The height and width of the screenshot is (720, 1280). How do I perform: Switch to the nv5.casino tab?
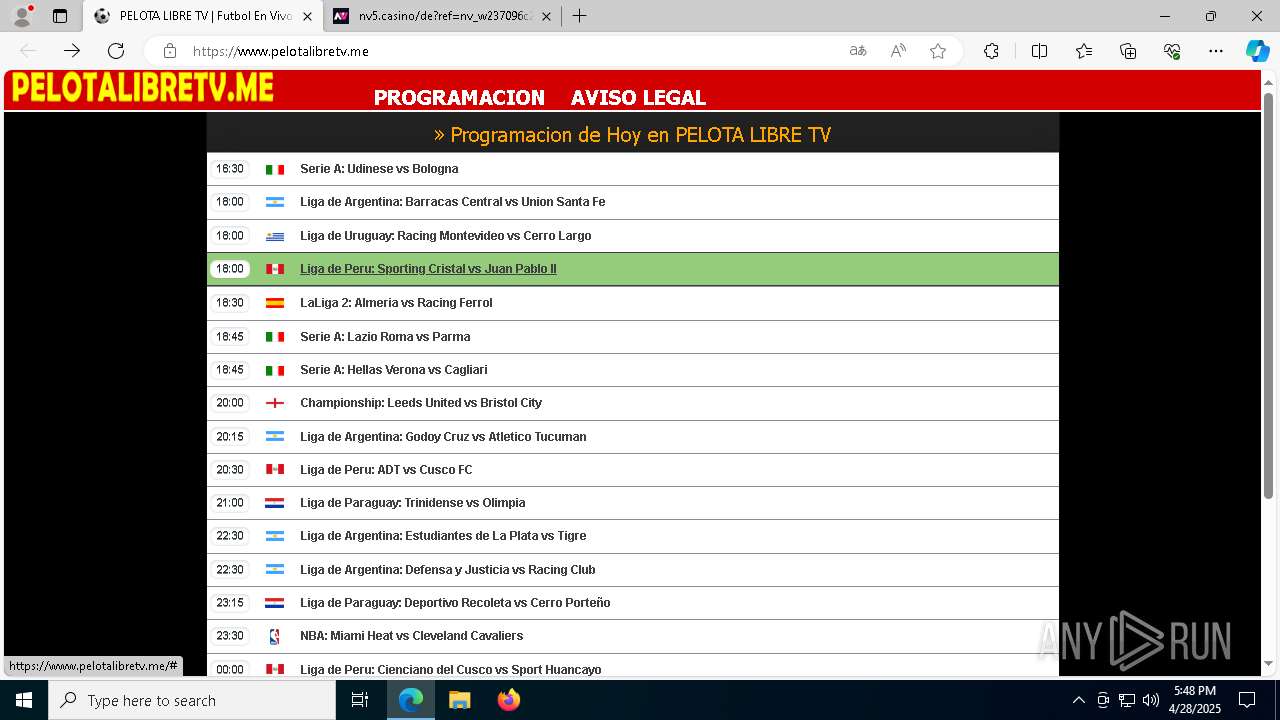pos(444,16)
